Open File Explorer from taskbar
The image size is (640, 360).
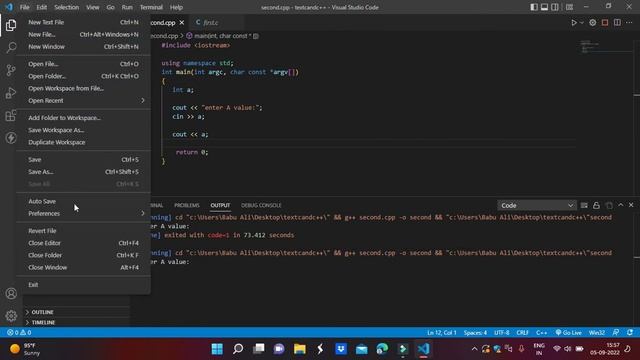click(300, 349)
